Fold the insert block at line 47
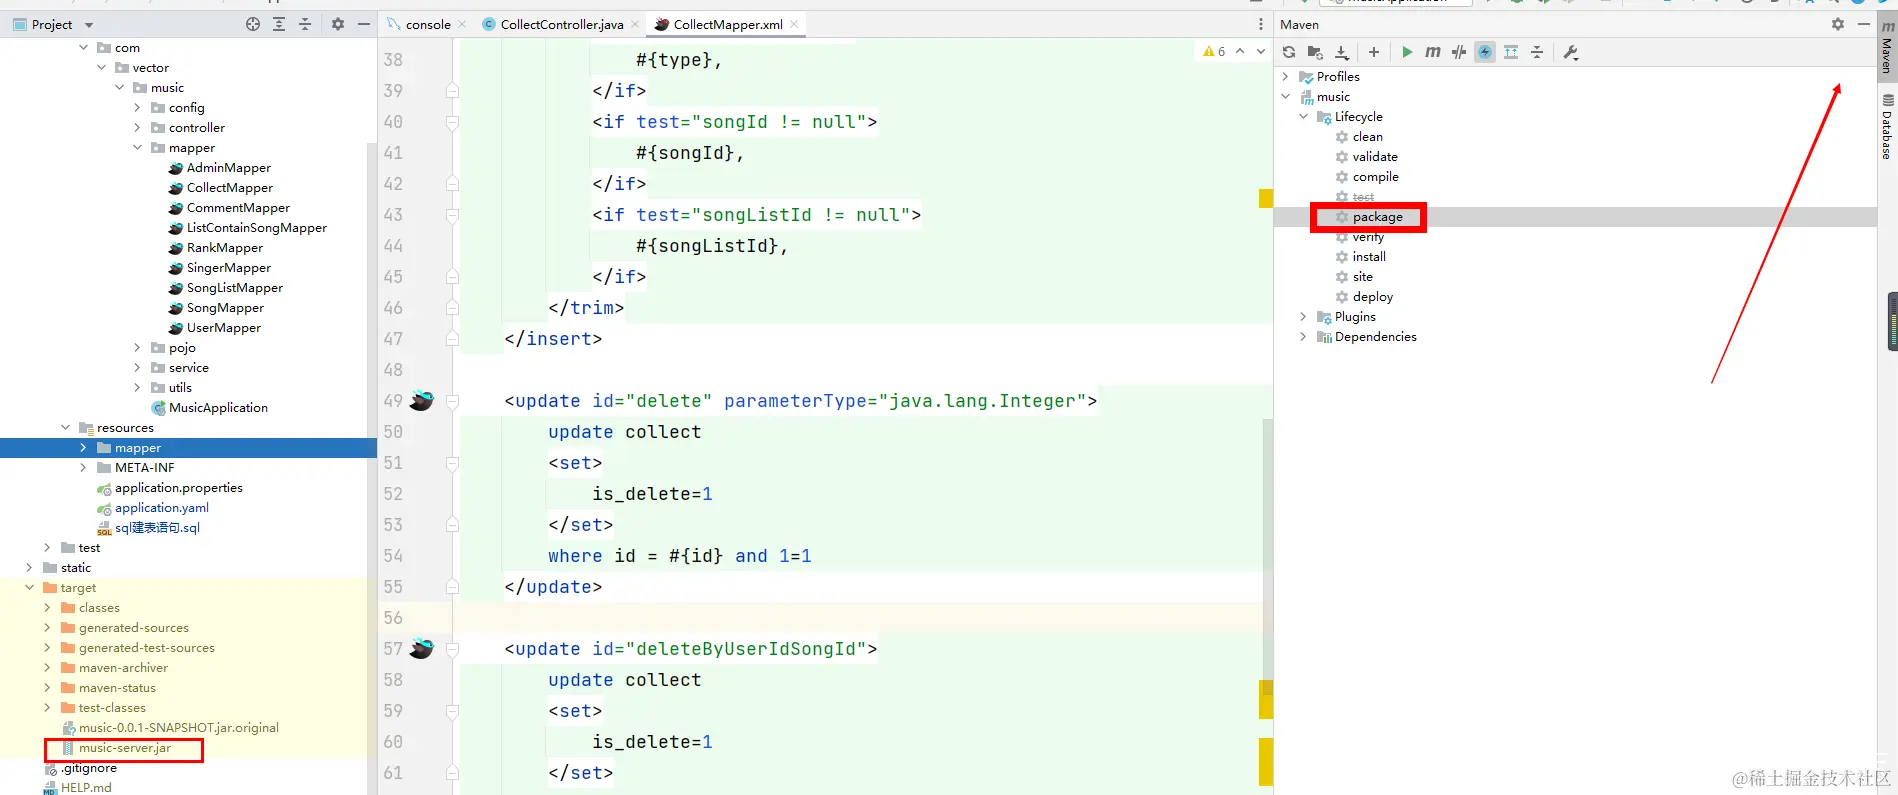The image size is (1898, 795). pos(452,339)
